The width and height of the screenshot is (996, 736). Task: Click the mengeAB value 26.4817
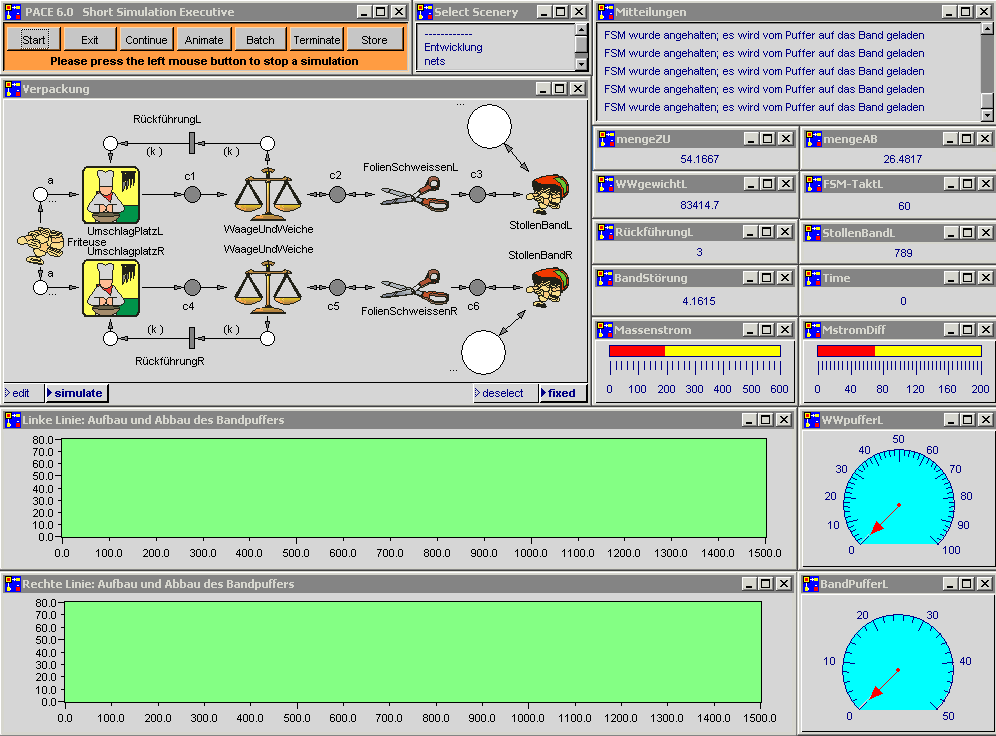point(902,159)
